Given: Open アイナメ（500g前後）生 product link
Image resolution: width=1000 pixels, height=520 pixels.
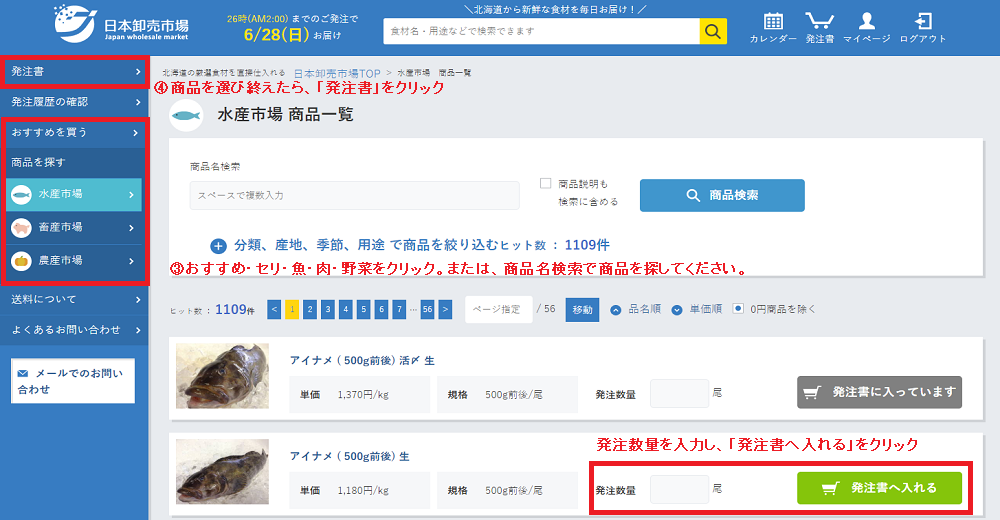Looking at the screenshot, I should pos(349,456).
